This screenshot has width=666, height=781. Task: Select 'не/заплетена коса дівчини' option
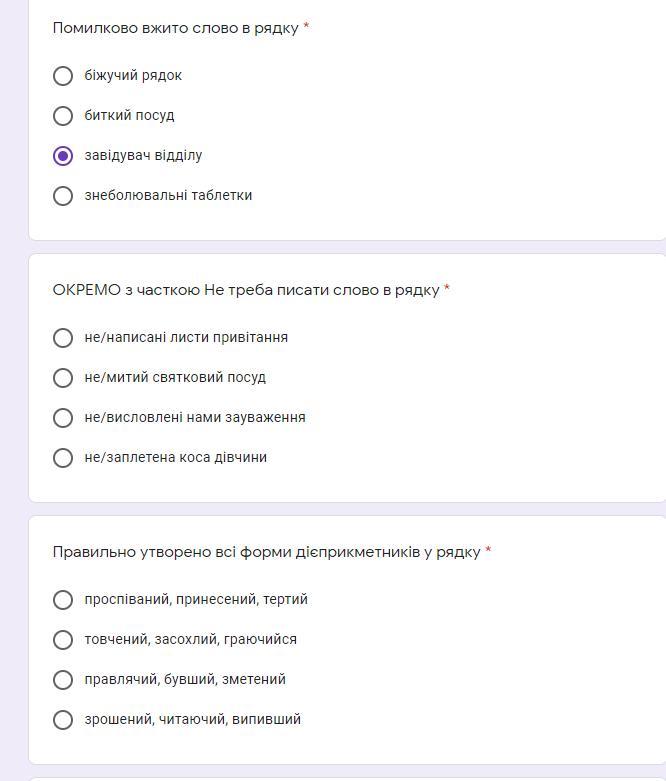[x=63, y=457]
